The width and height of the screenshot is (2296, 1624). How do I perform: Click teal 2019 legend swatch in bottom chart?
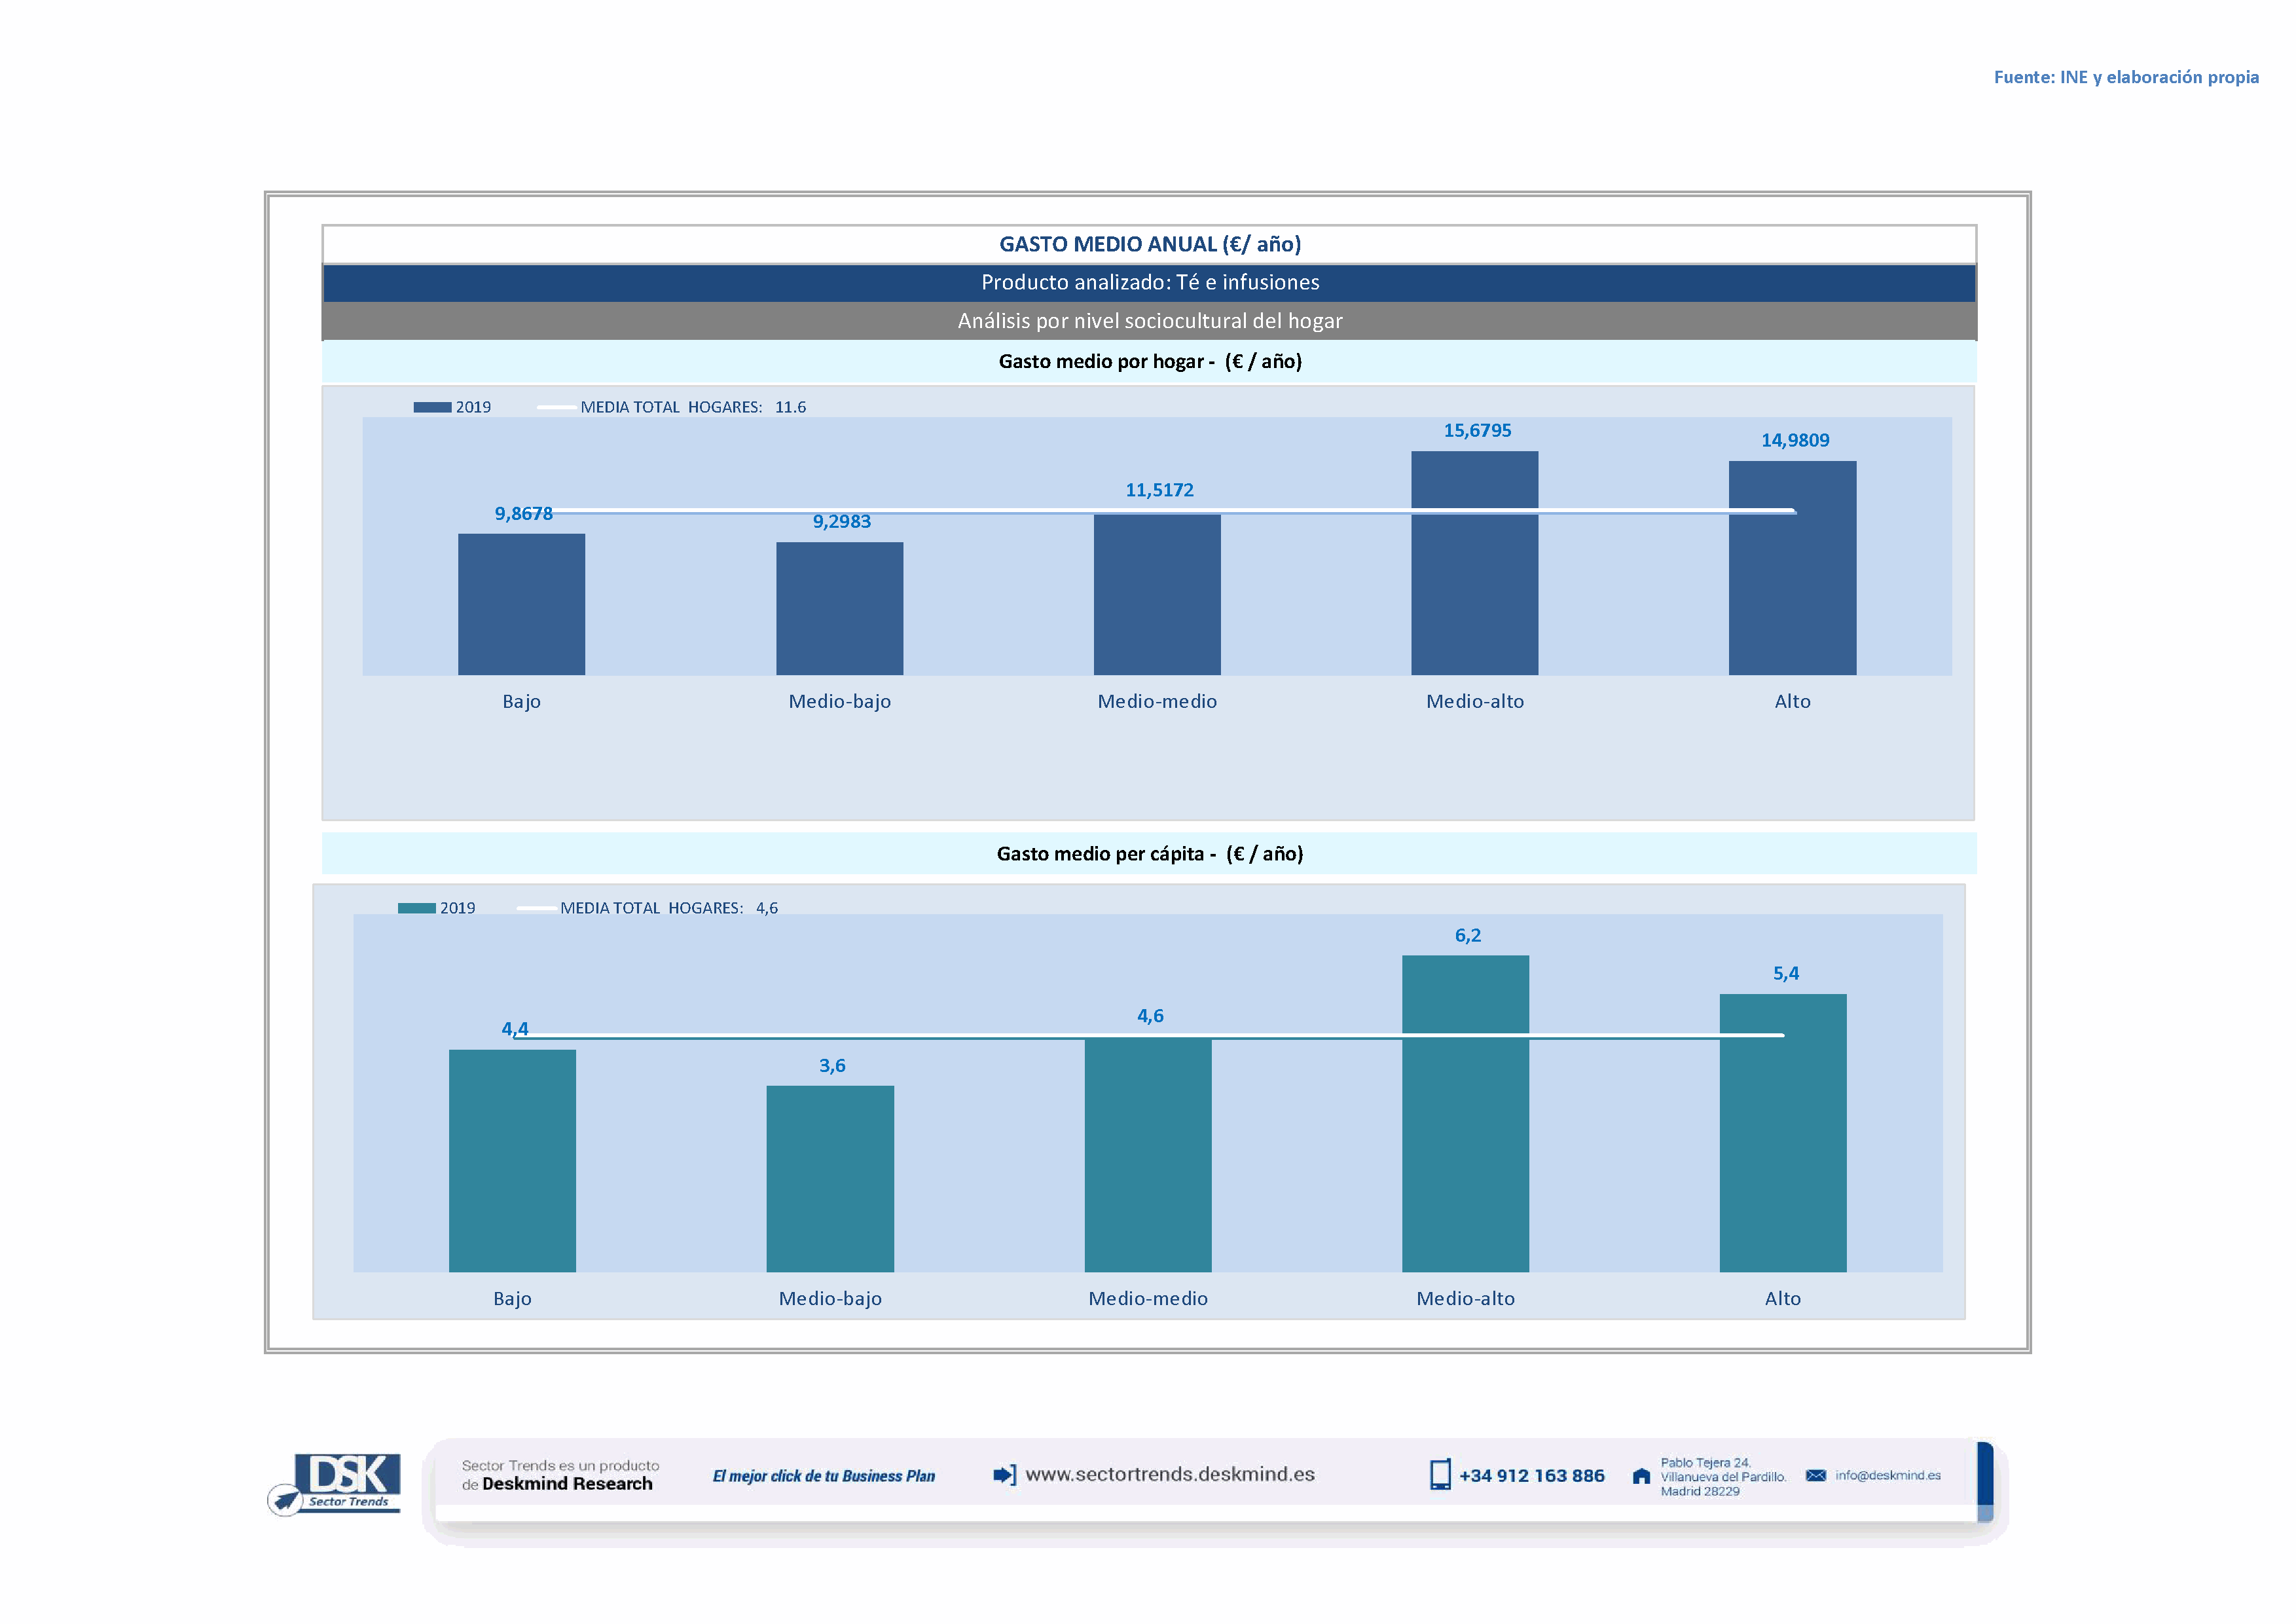tap(416, 908)
